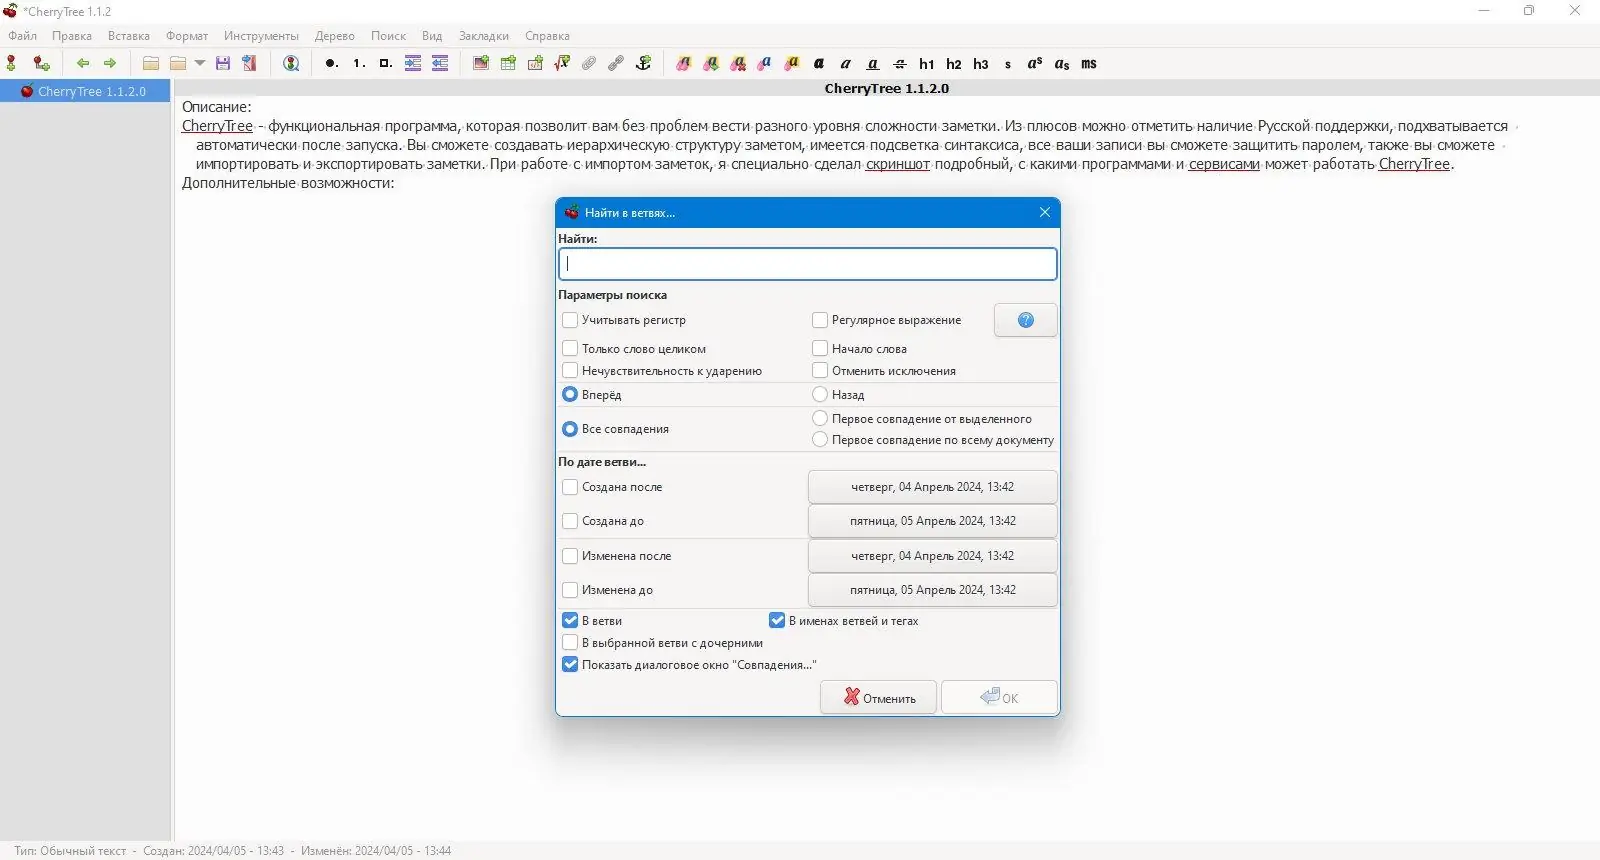Open recent documents dropdown arrow in toolbar
This screenshot has width=1600, height=860.
(200, 63)
